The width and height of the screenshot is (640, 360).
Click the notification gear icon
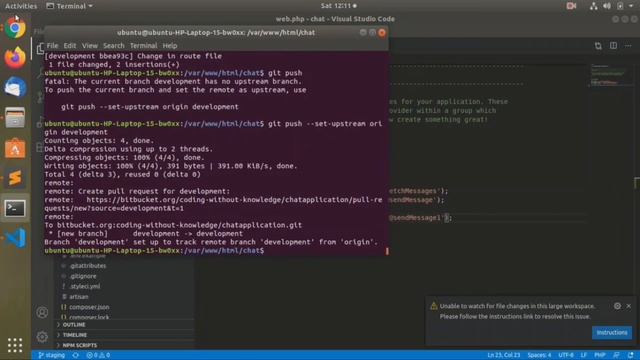click(617, 306)
